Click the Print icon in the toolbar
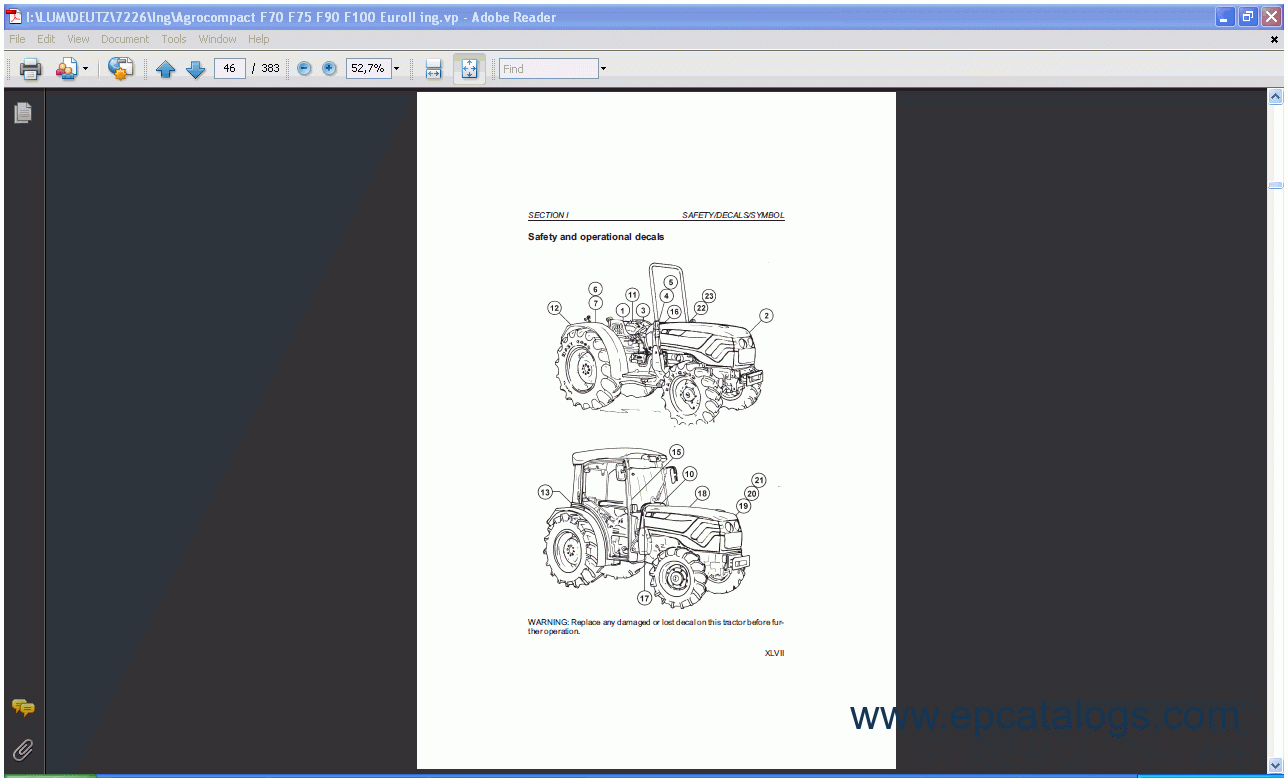The height and width of the screenshot is (778, 1288). [x=30, y=69]
